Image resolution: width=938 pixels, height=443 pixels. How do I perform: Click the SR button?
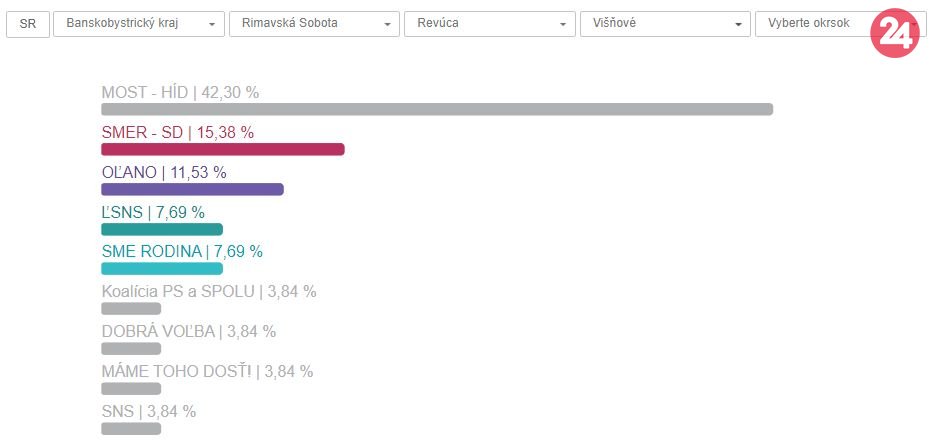pyautogui.click(x=28, y=24)
